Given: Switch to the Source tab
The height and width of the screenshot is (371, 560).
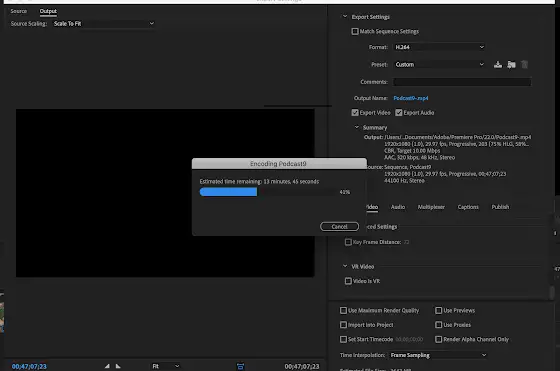Looking at the screenshot, I should coord(19,11).
